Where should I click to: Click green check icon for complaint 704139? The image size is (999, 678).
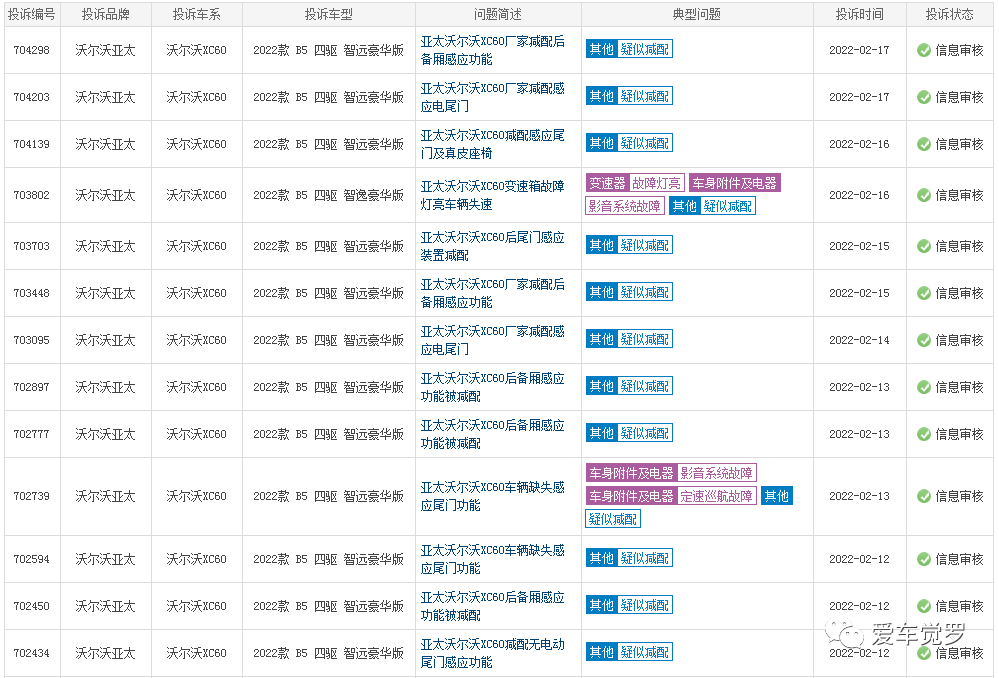tap(924, 145)
